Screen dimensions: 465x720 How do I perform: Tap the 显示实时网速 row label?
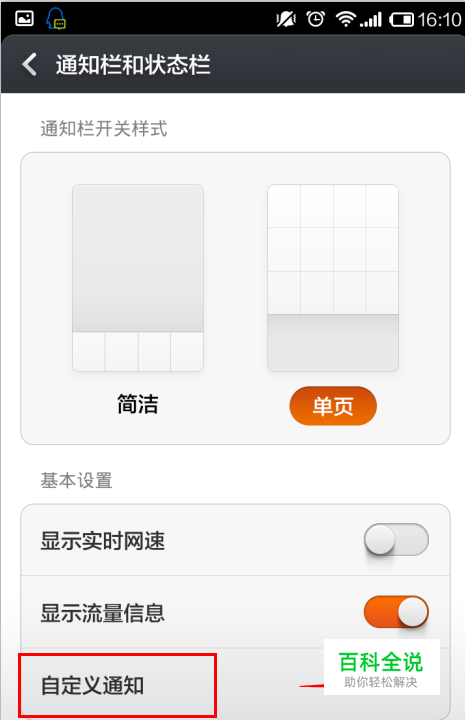tap(103, 540)
